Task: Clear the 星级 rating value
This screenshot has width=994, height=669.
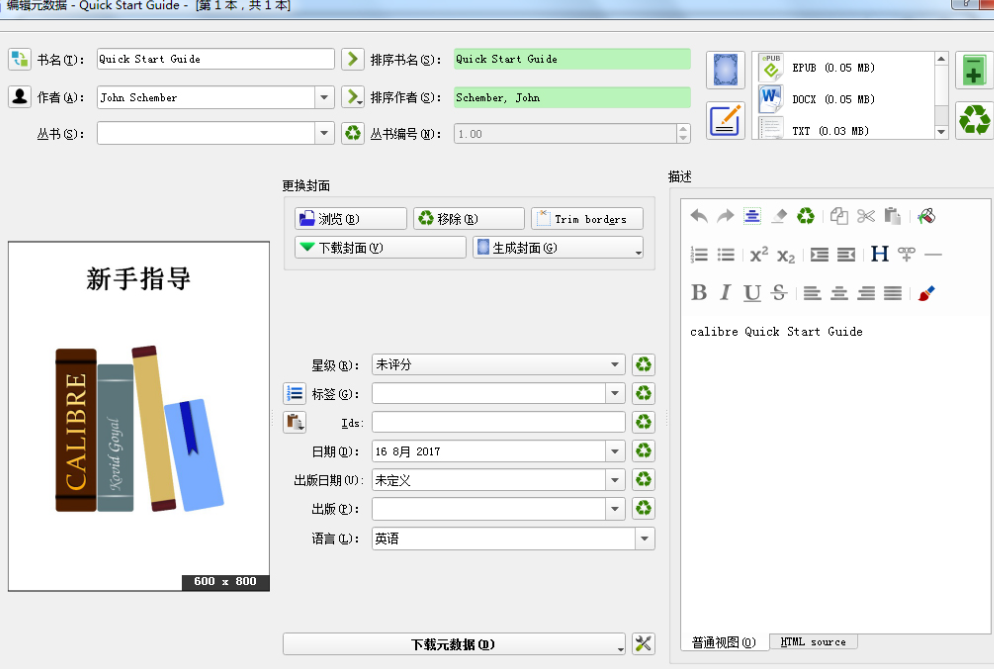Action: click(x=643, y=365)
